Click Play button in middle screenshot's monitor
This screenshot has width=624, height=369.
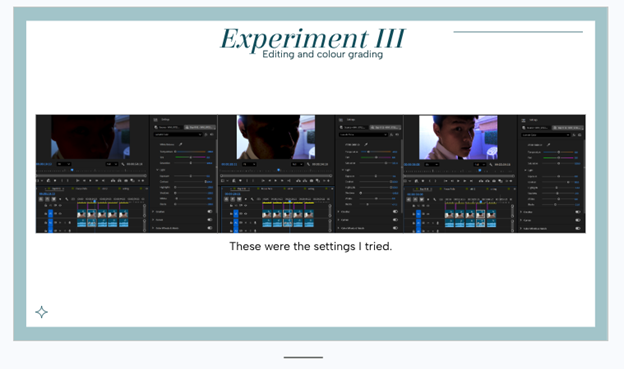(x=276, y=181)
